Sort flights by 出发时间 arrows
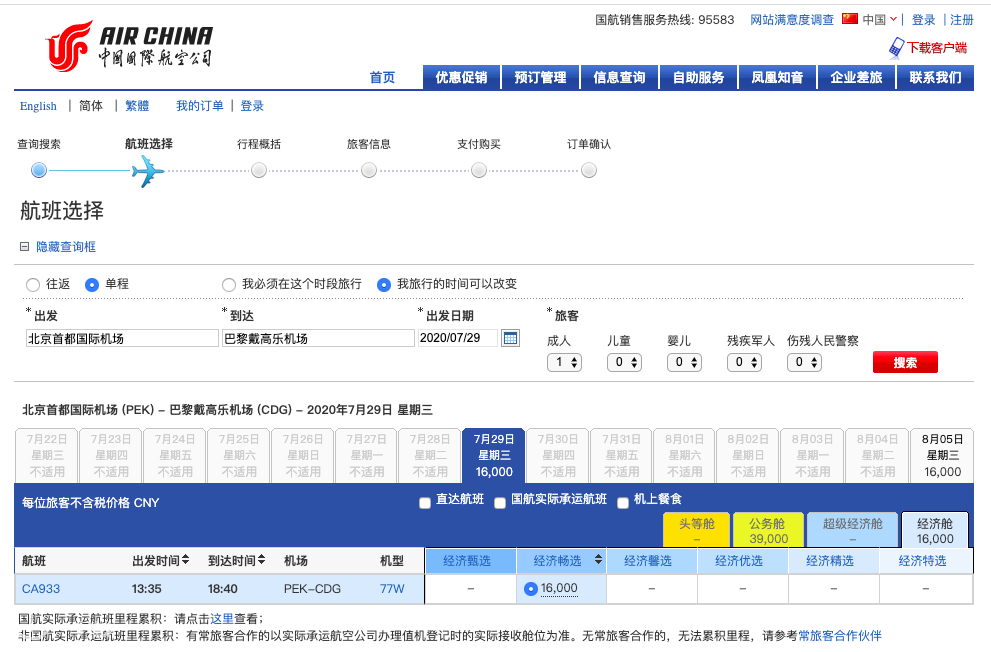991x652 pixels. (x=186, y=560)
